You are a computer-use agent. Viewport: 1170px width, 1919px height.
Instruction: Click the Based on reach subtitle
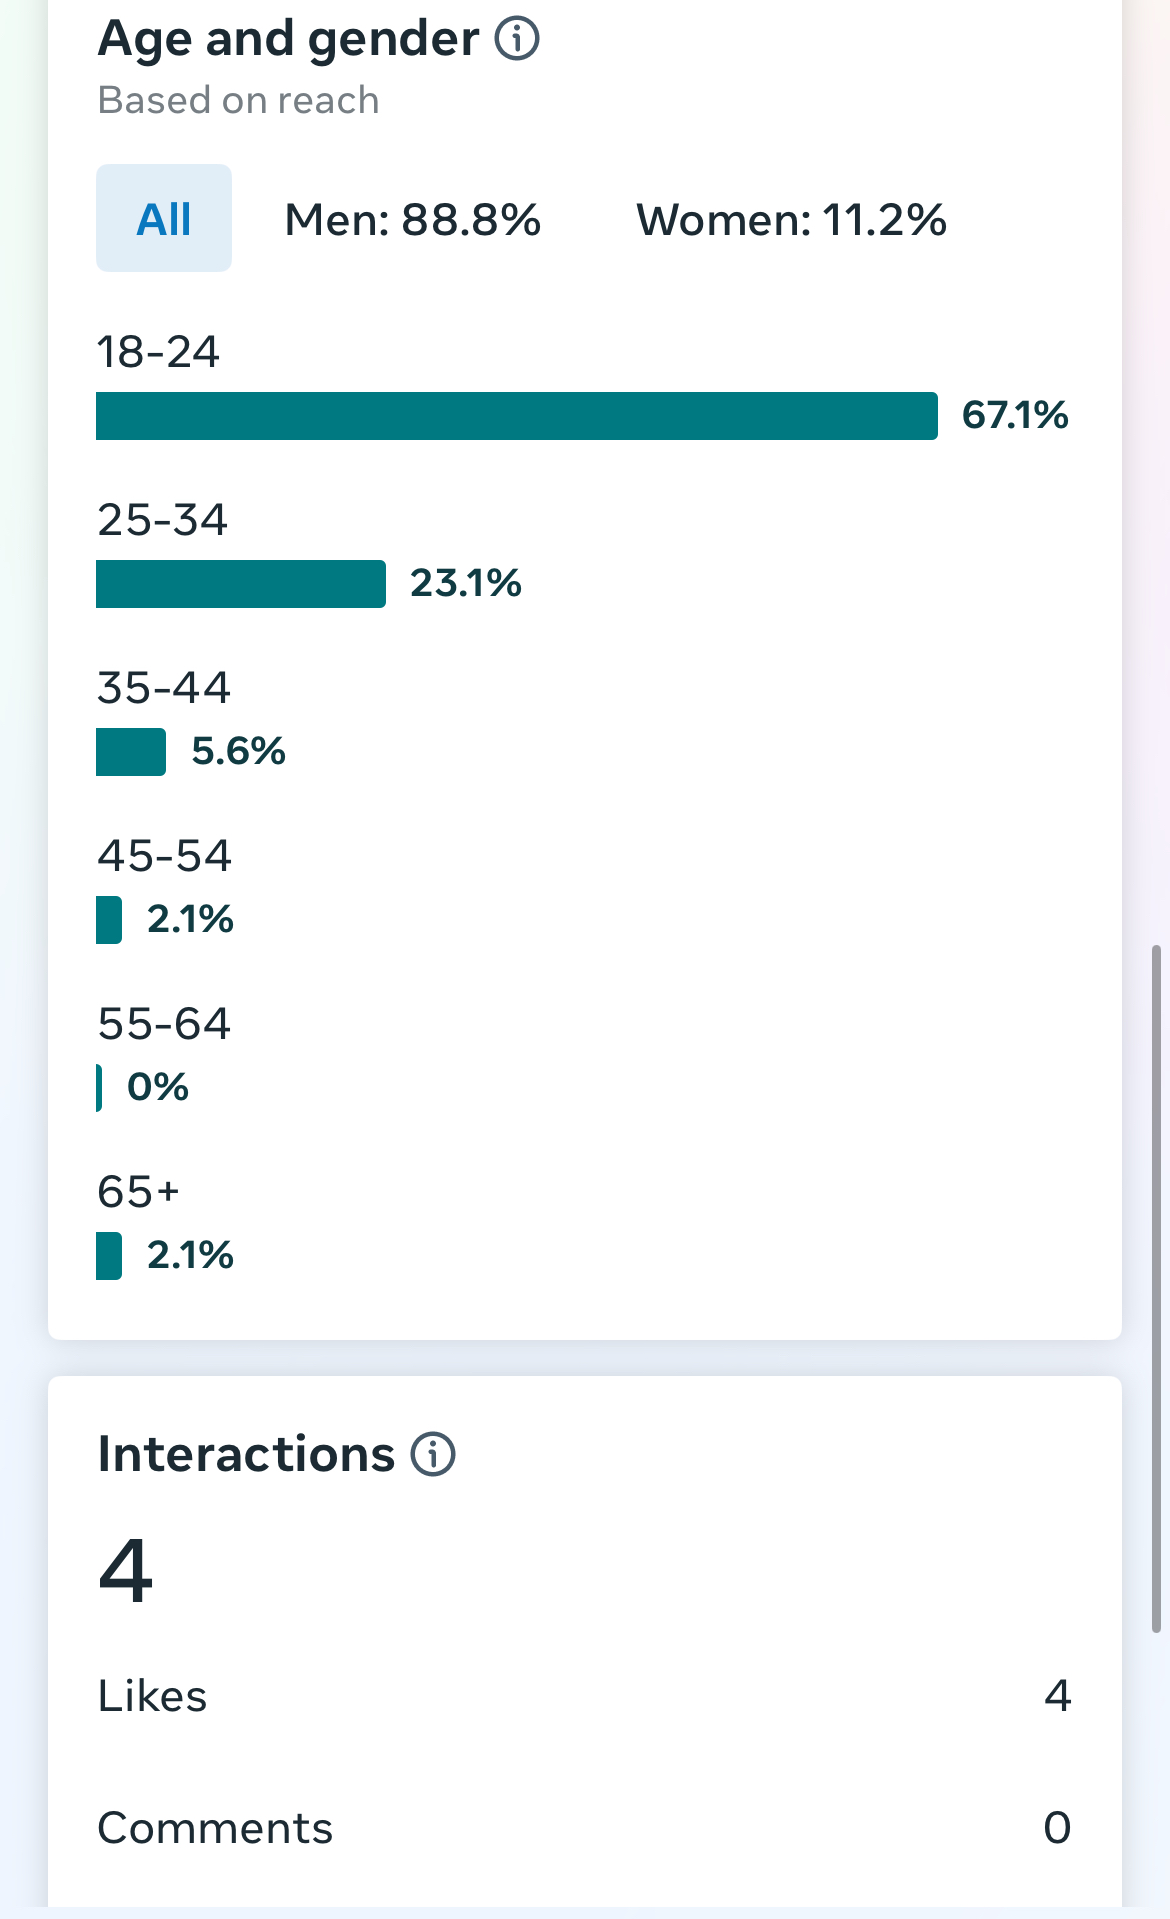(238, 100)
